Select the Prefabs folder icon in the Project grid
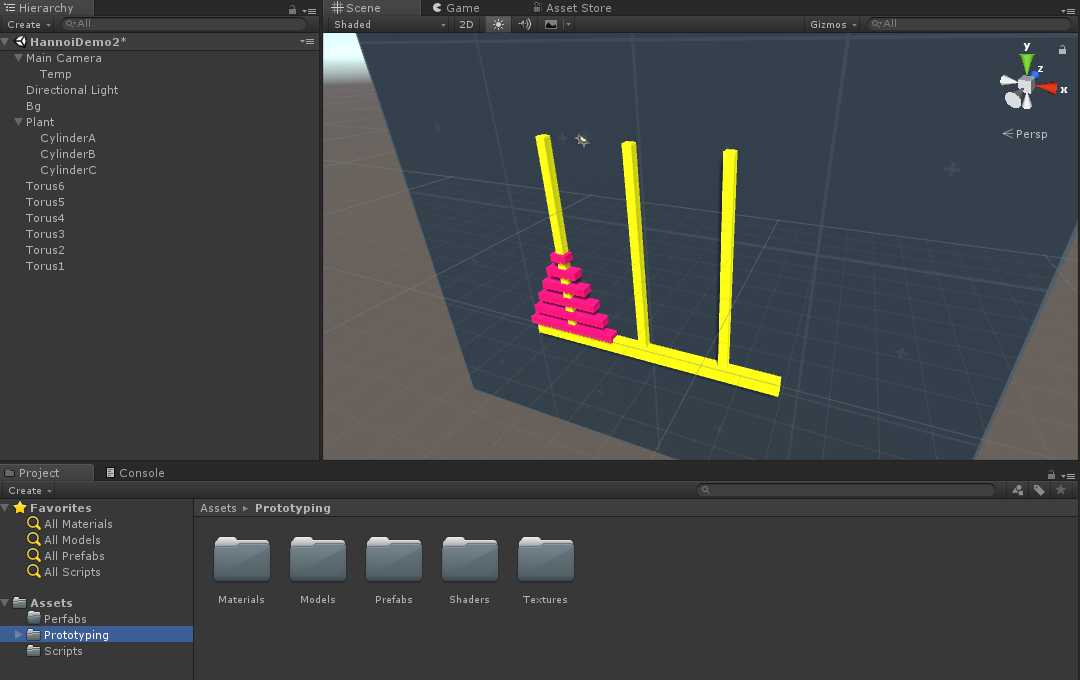1080x680 pixels. [394, 559]
